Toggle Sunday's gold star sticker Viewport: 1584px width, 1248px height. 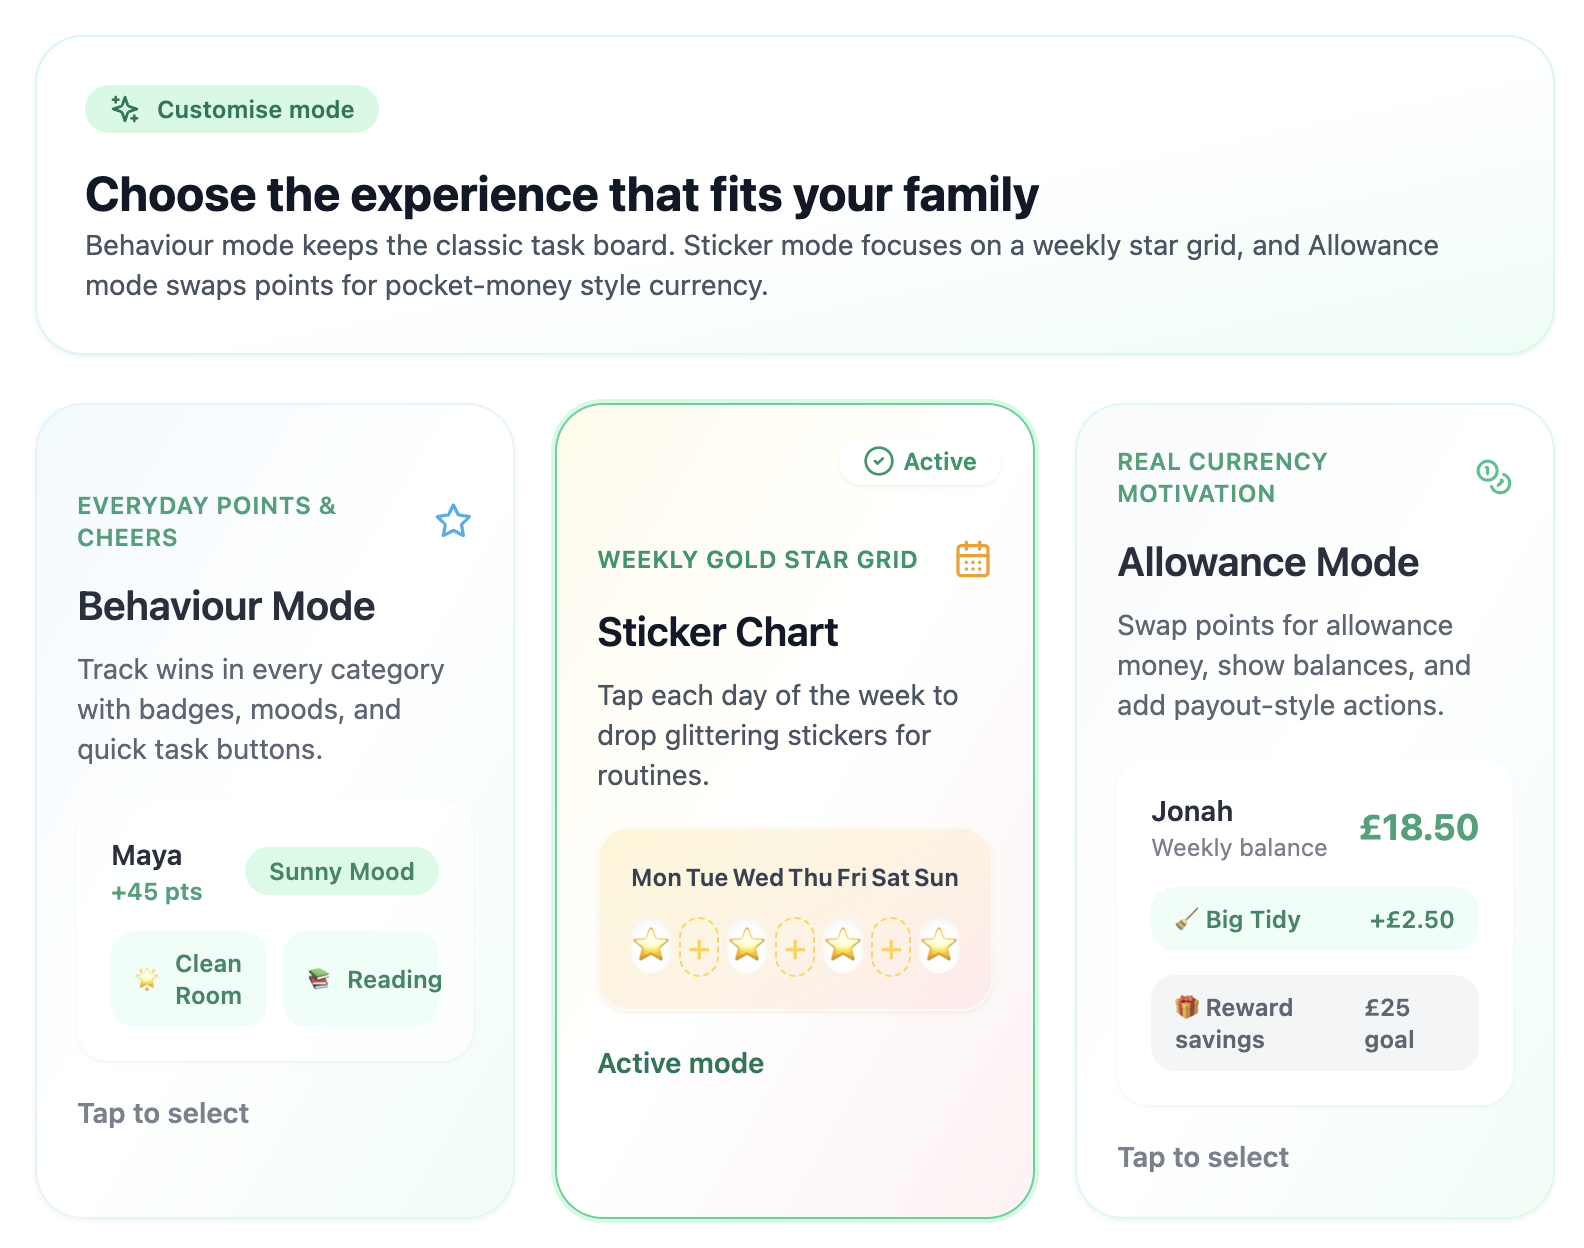click(x=938, y=949)
